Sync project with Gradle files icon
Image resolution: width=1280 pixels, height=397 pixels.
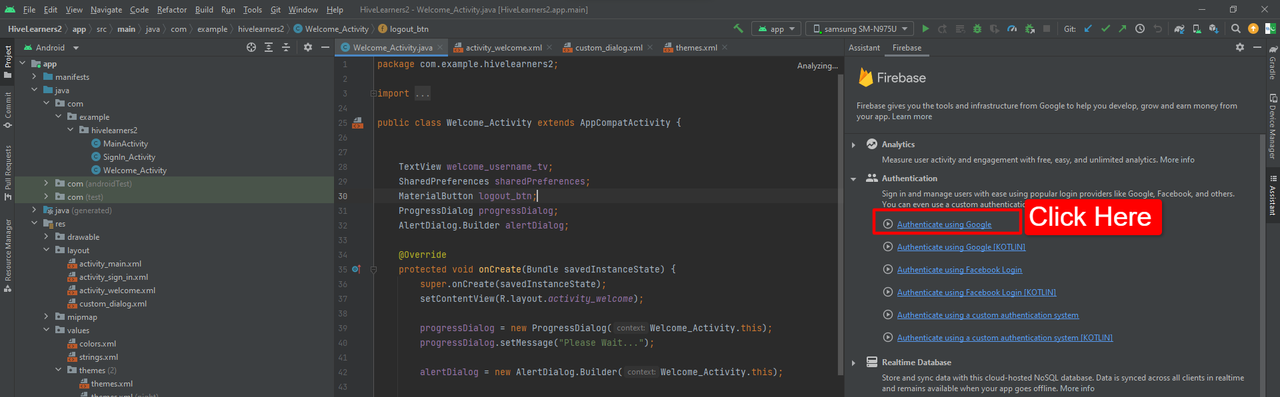tap(1179, 29)
